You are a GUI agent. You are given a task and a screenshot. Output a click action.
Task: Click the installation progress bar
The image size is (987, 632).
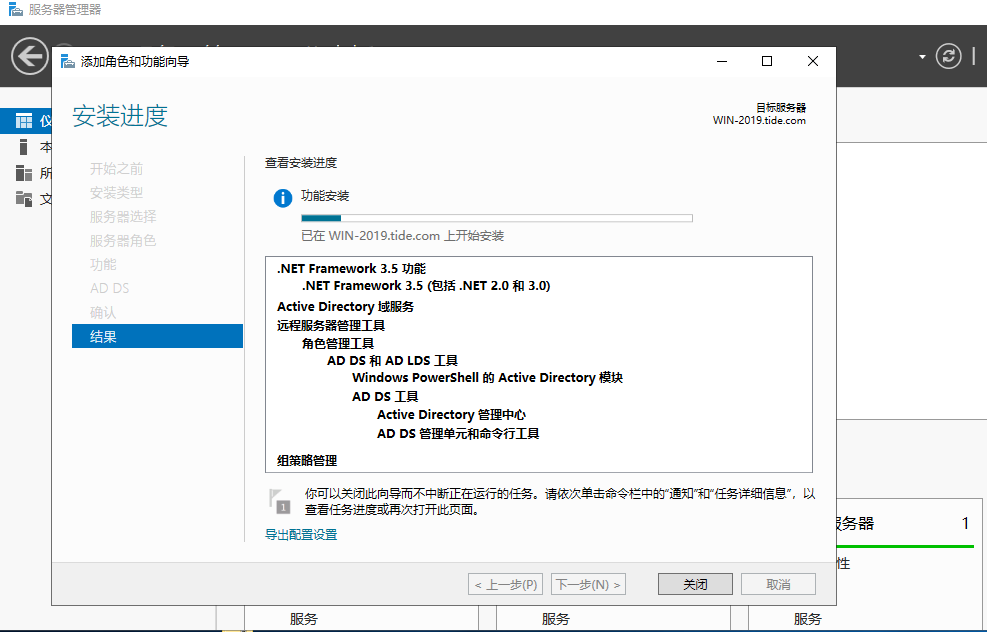[x=497, y=218]
